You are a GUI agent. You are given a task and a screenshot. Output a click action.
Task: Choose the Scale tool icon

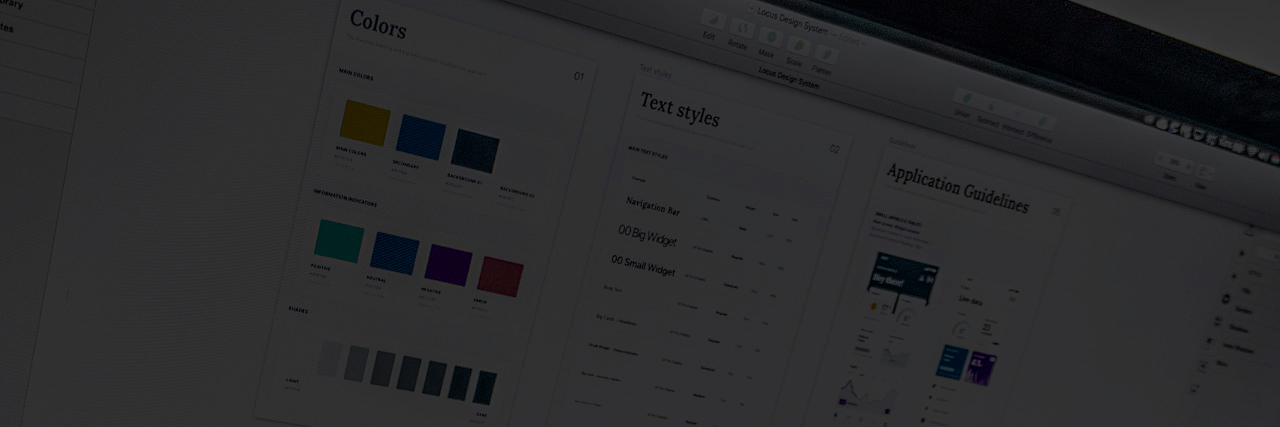point(797,45)
